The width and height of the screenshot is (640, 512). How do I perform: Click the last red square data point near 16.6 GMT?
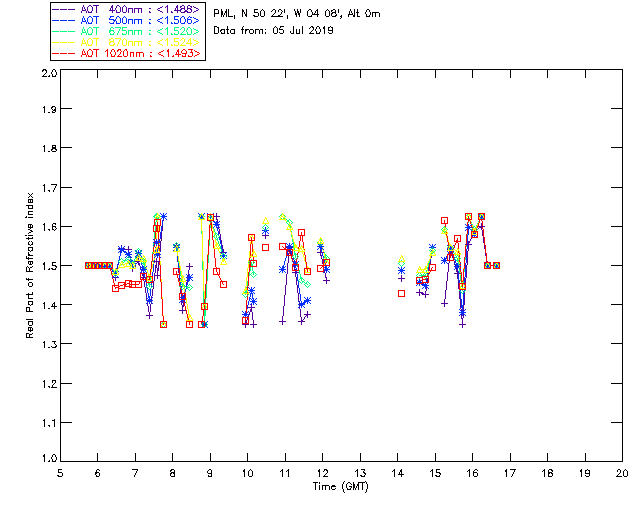(x=496, y=265)
